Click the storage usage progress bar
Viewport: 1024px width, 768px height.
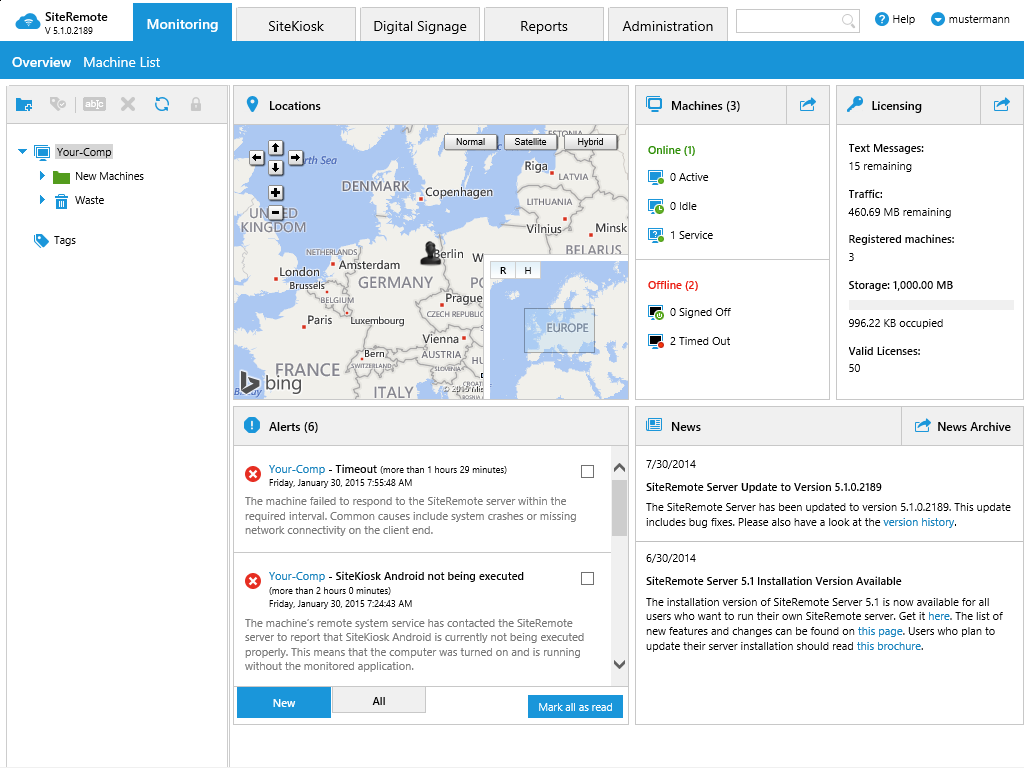click(931, 305)
